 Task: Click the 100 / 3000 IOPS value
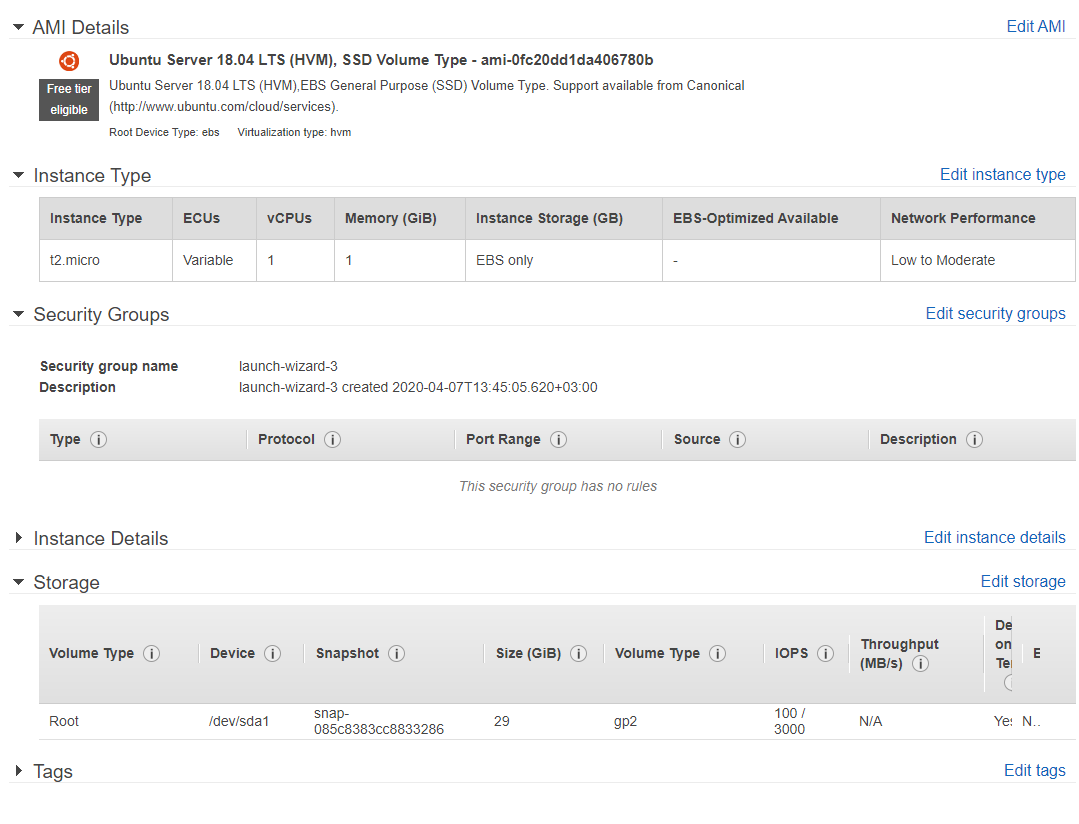pyautogui.click(x=789, y=721)
